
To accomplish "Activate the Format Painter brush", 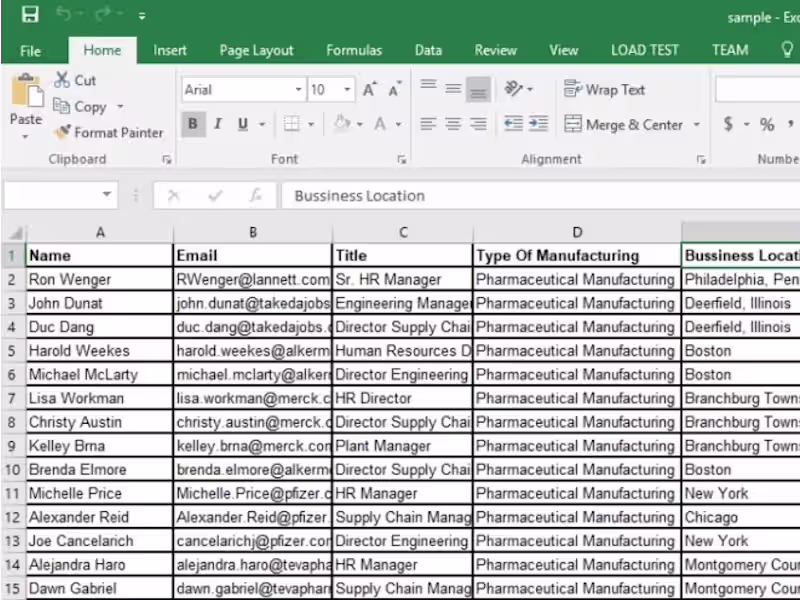I will click(x=63, y=133).
